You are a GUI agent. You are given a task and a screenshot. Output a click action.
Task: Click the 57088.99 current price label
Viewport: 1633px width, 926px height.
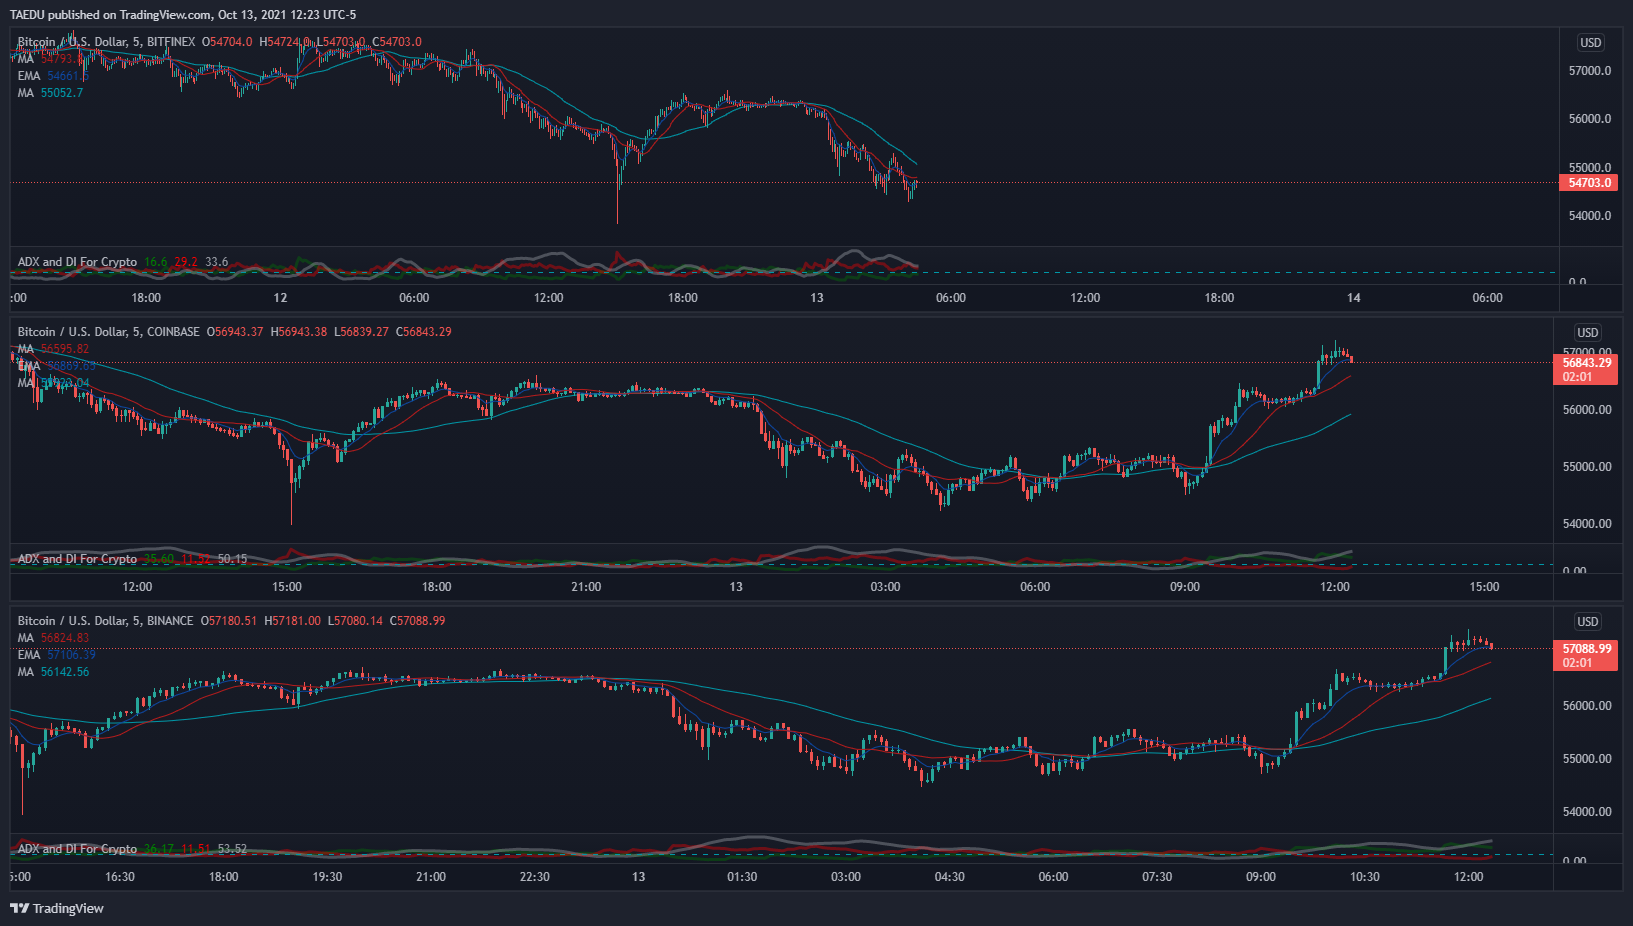coord(1586,649)
